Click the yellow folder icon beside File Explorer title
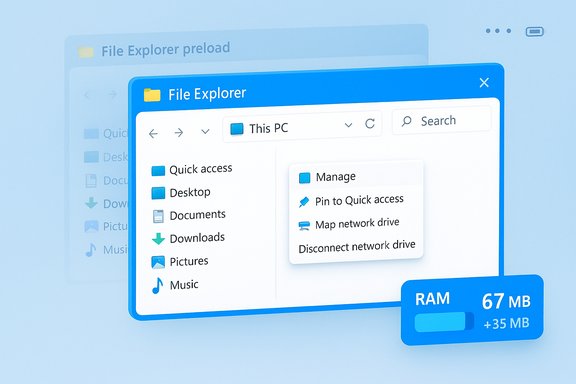Screen dimensions: 576x384 (152, 95)
